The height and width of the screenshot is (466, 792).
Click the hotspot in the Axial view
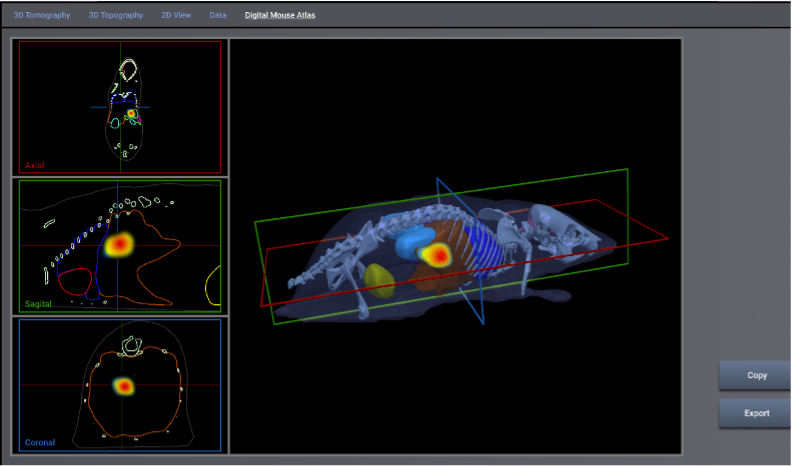pyautogui.click(x=130, y=115)
